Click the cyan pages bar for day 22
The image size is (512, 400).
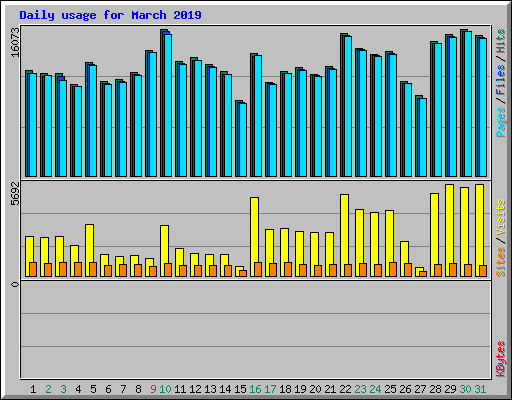click(348, 106)
